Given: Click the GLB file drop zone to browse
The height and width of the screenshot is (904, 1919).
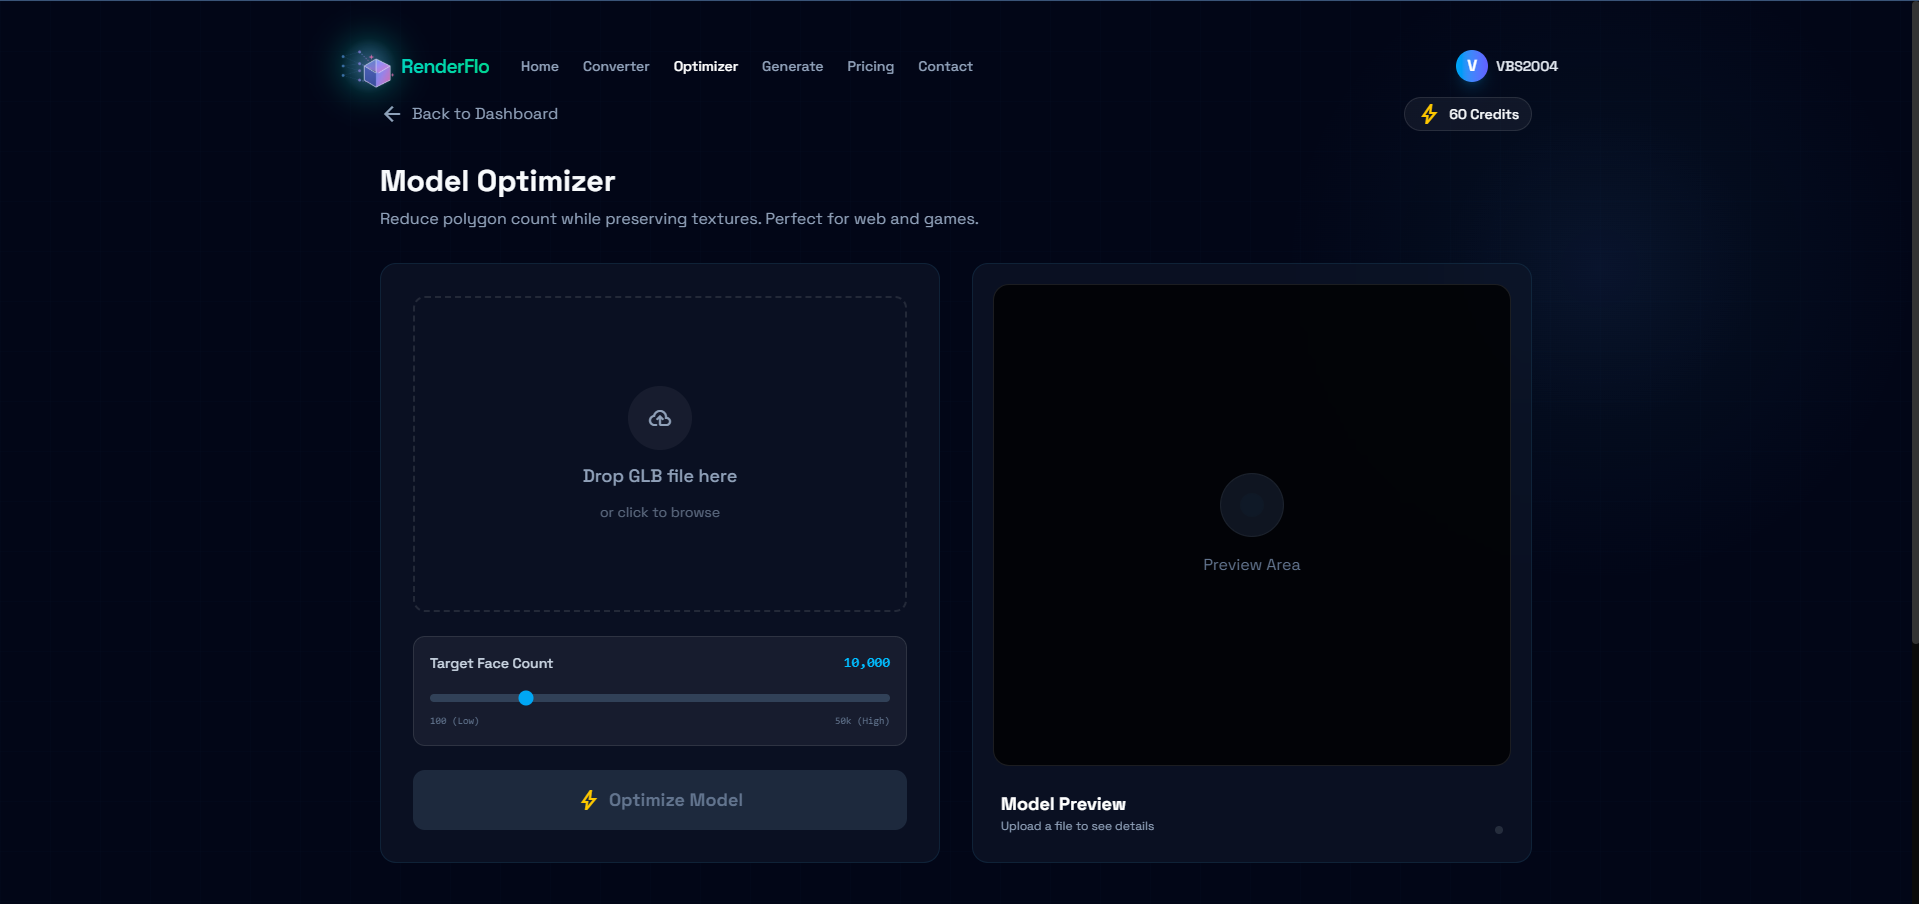Looking at the screenshot, I should [x=659, y=453].
